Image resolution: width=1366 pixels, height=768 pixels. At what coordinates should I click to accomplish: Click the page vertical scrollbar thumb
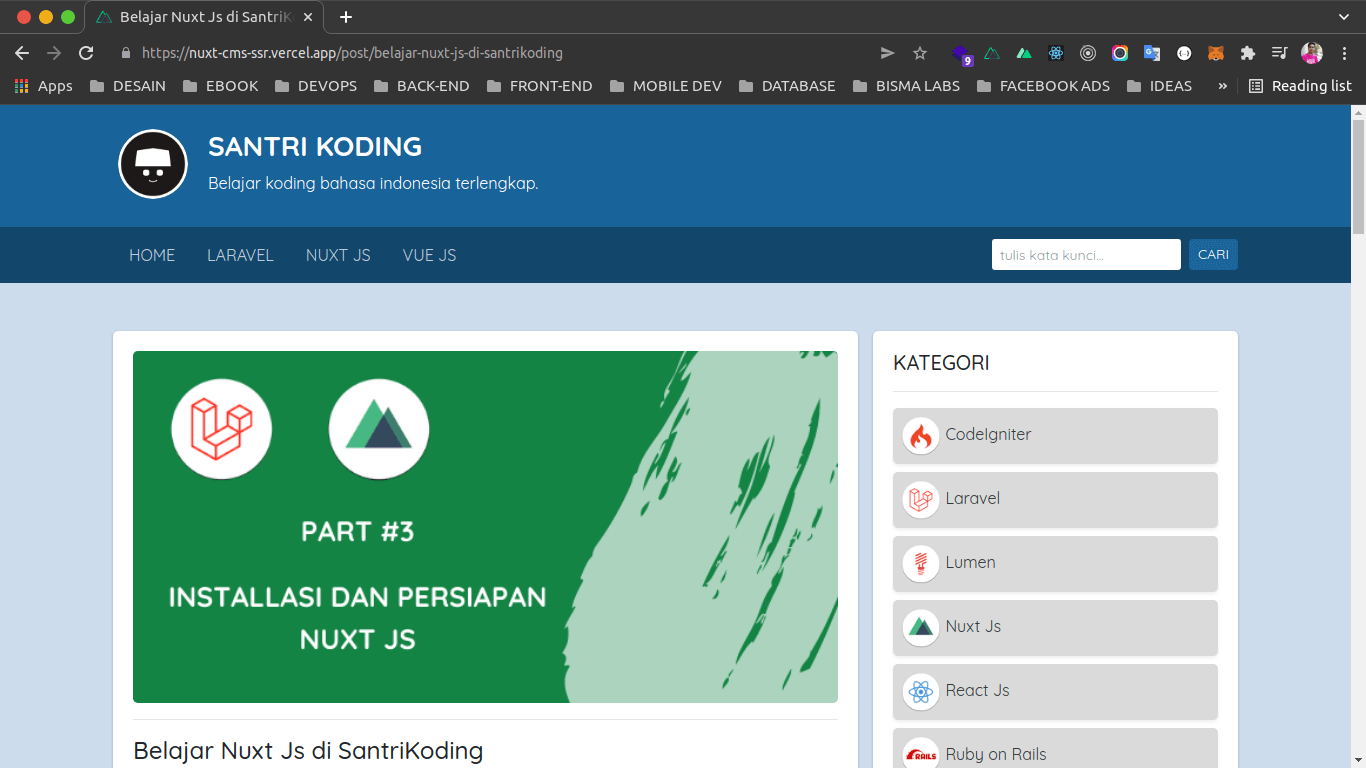1358,176
